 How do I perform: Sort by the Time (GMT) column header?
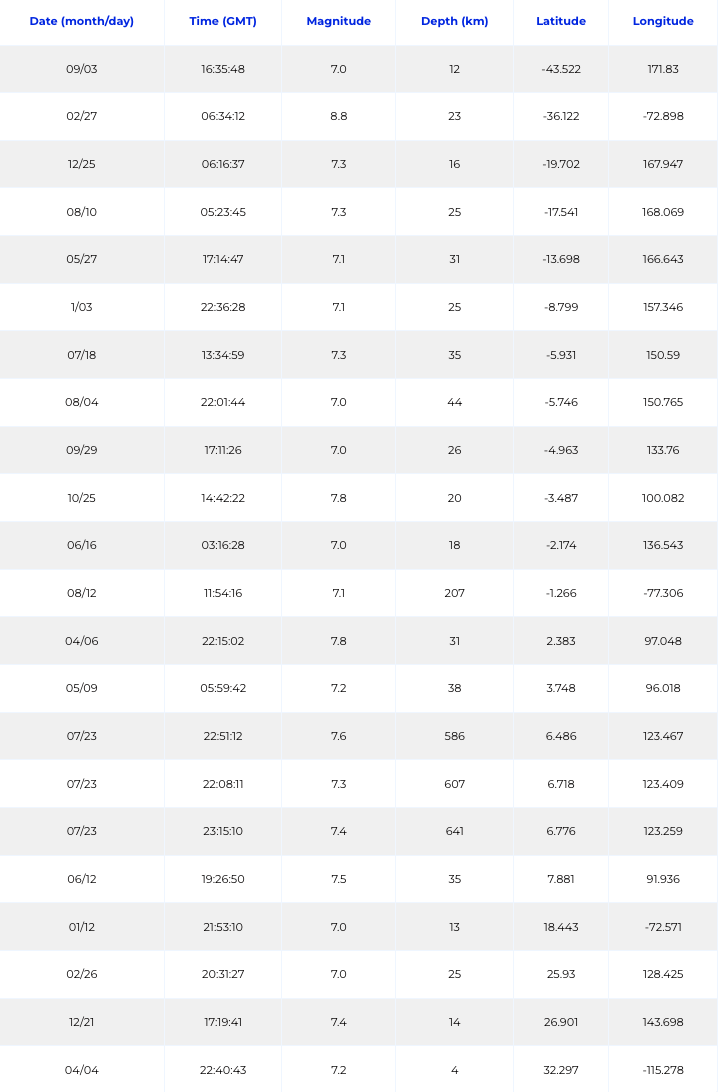(223, 21)
